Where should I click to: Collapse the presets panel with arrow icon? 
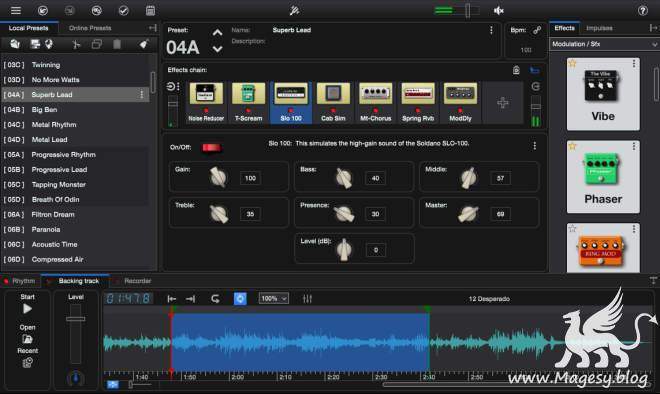pyautogui.click(x=153, y=28)
